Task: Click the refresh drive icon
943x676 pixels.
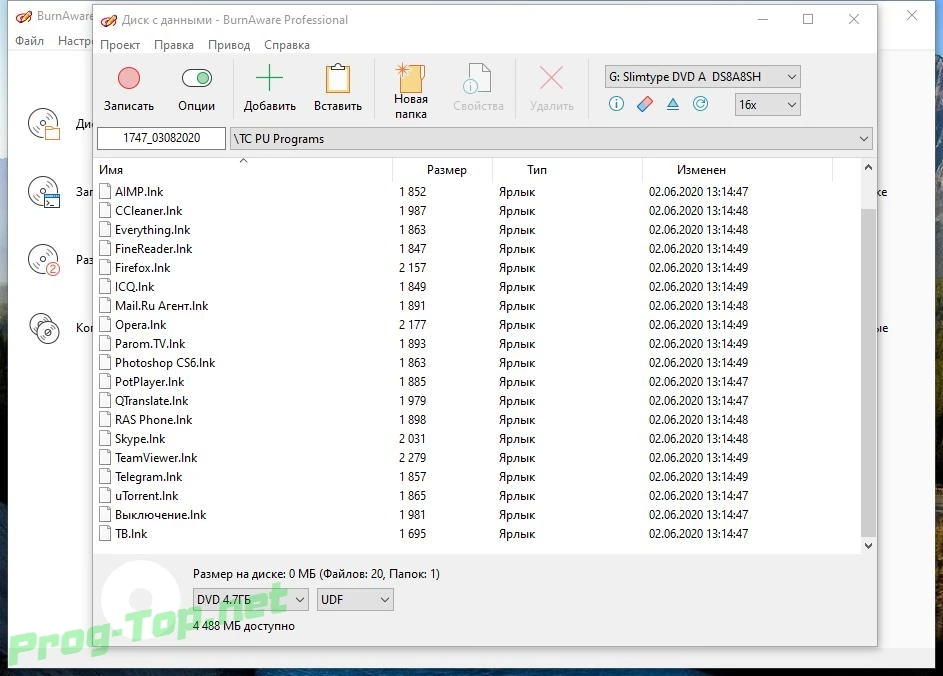Action: coord(700,104)
